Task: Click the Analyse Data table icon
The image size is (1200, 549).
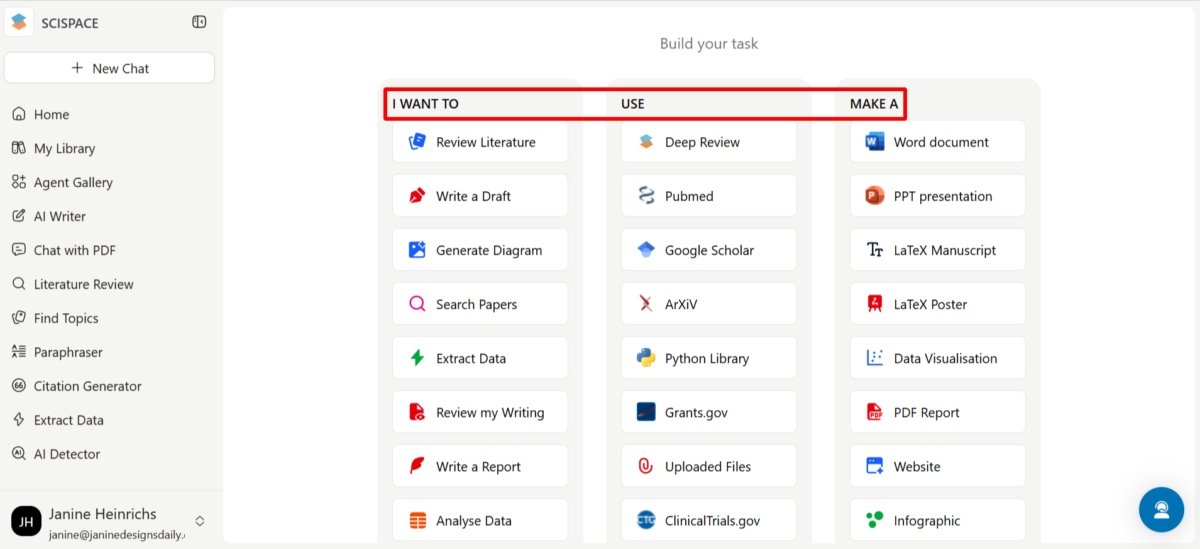Action: pos(417,520)
